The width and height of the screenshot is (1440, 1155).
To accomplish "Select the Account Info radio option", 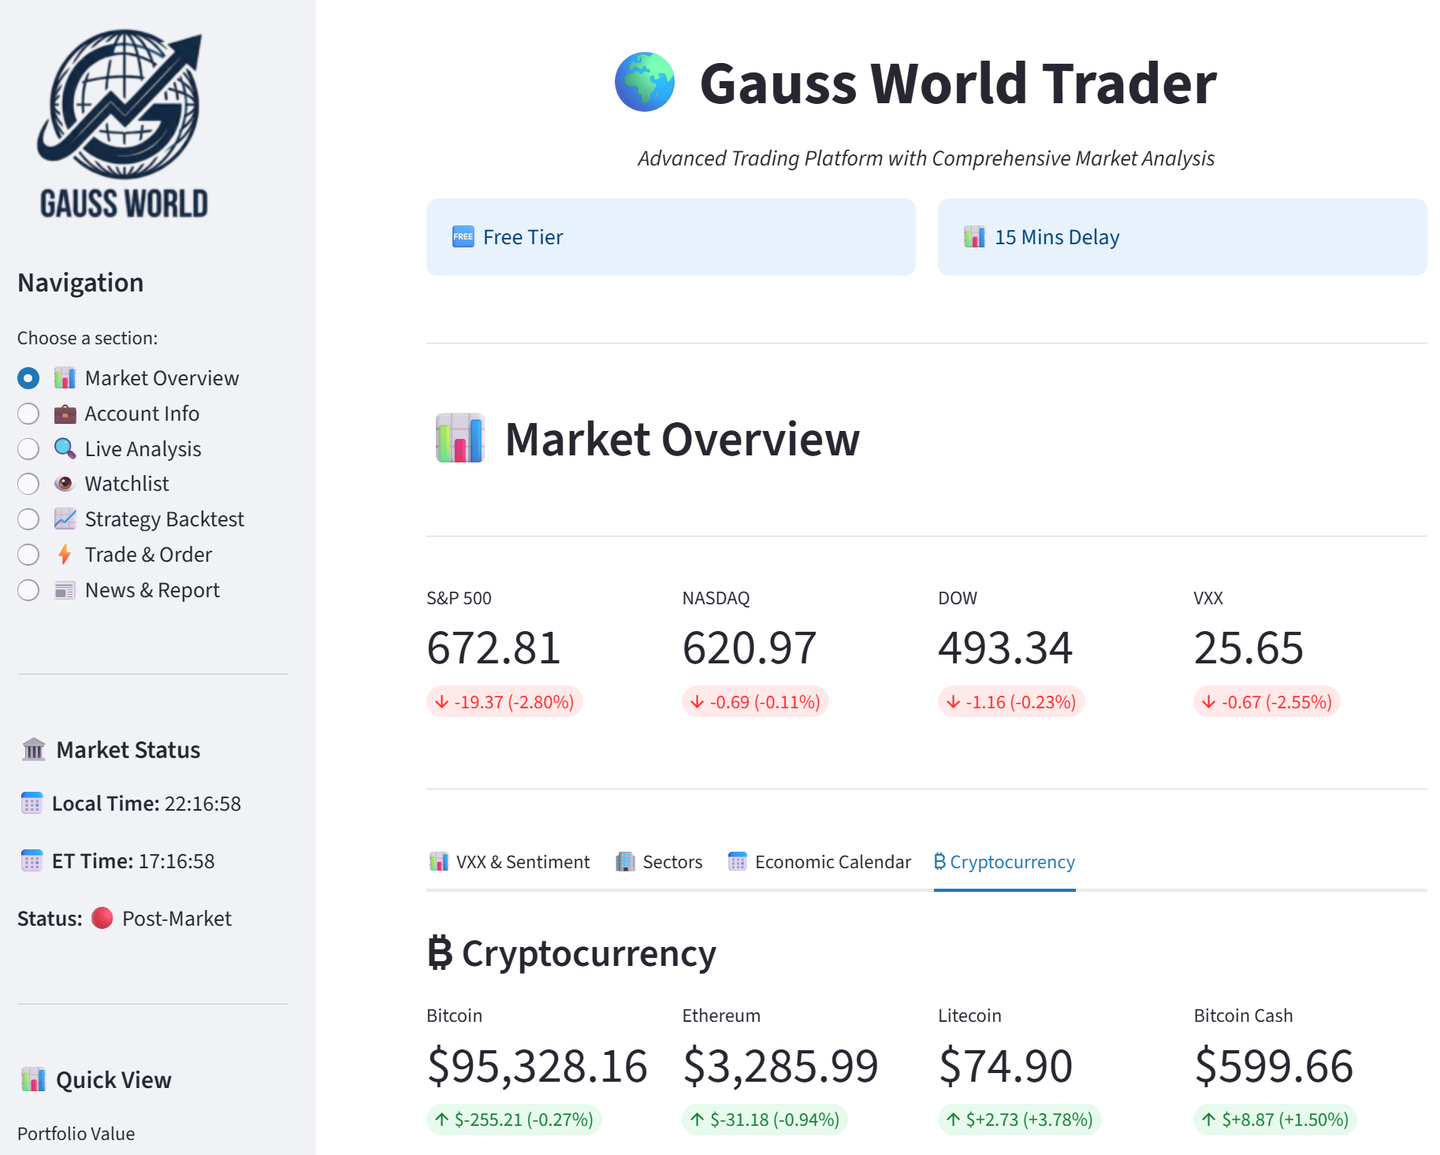I will [28, 414].
